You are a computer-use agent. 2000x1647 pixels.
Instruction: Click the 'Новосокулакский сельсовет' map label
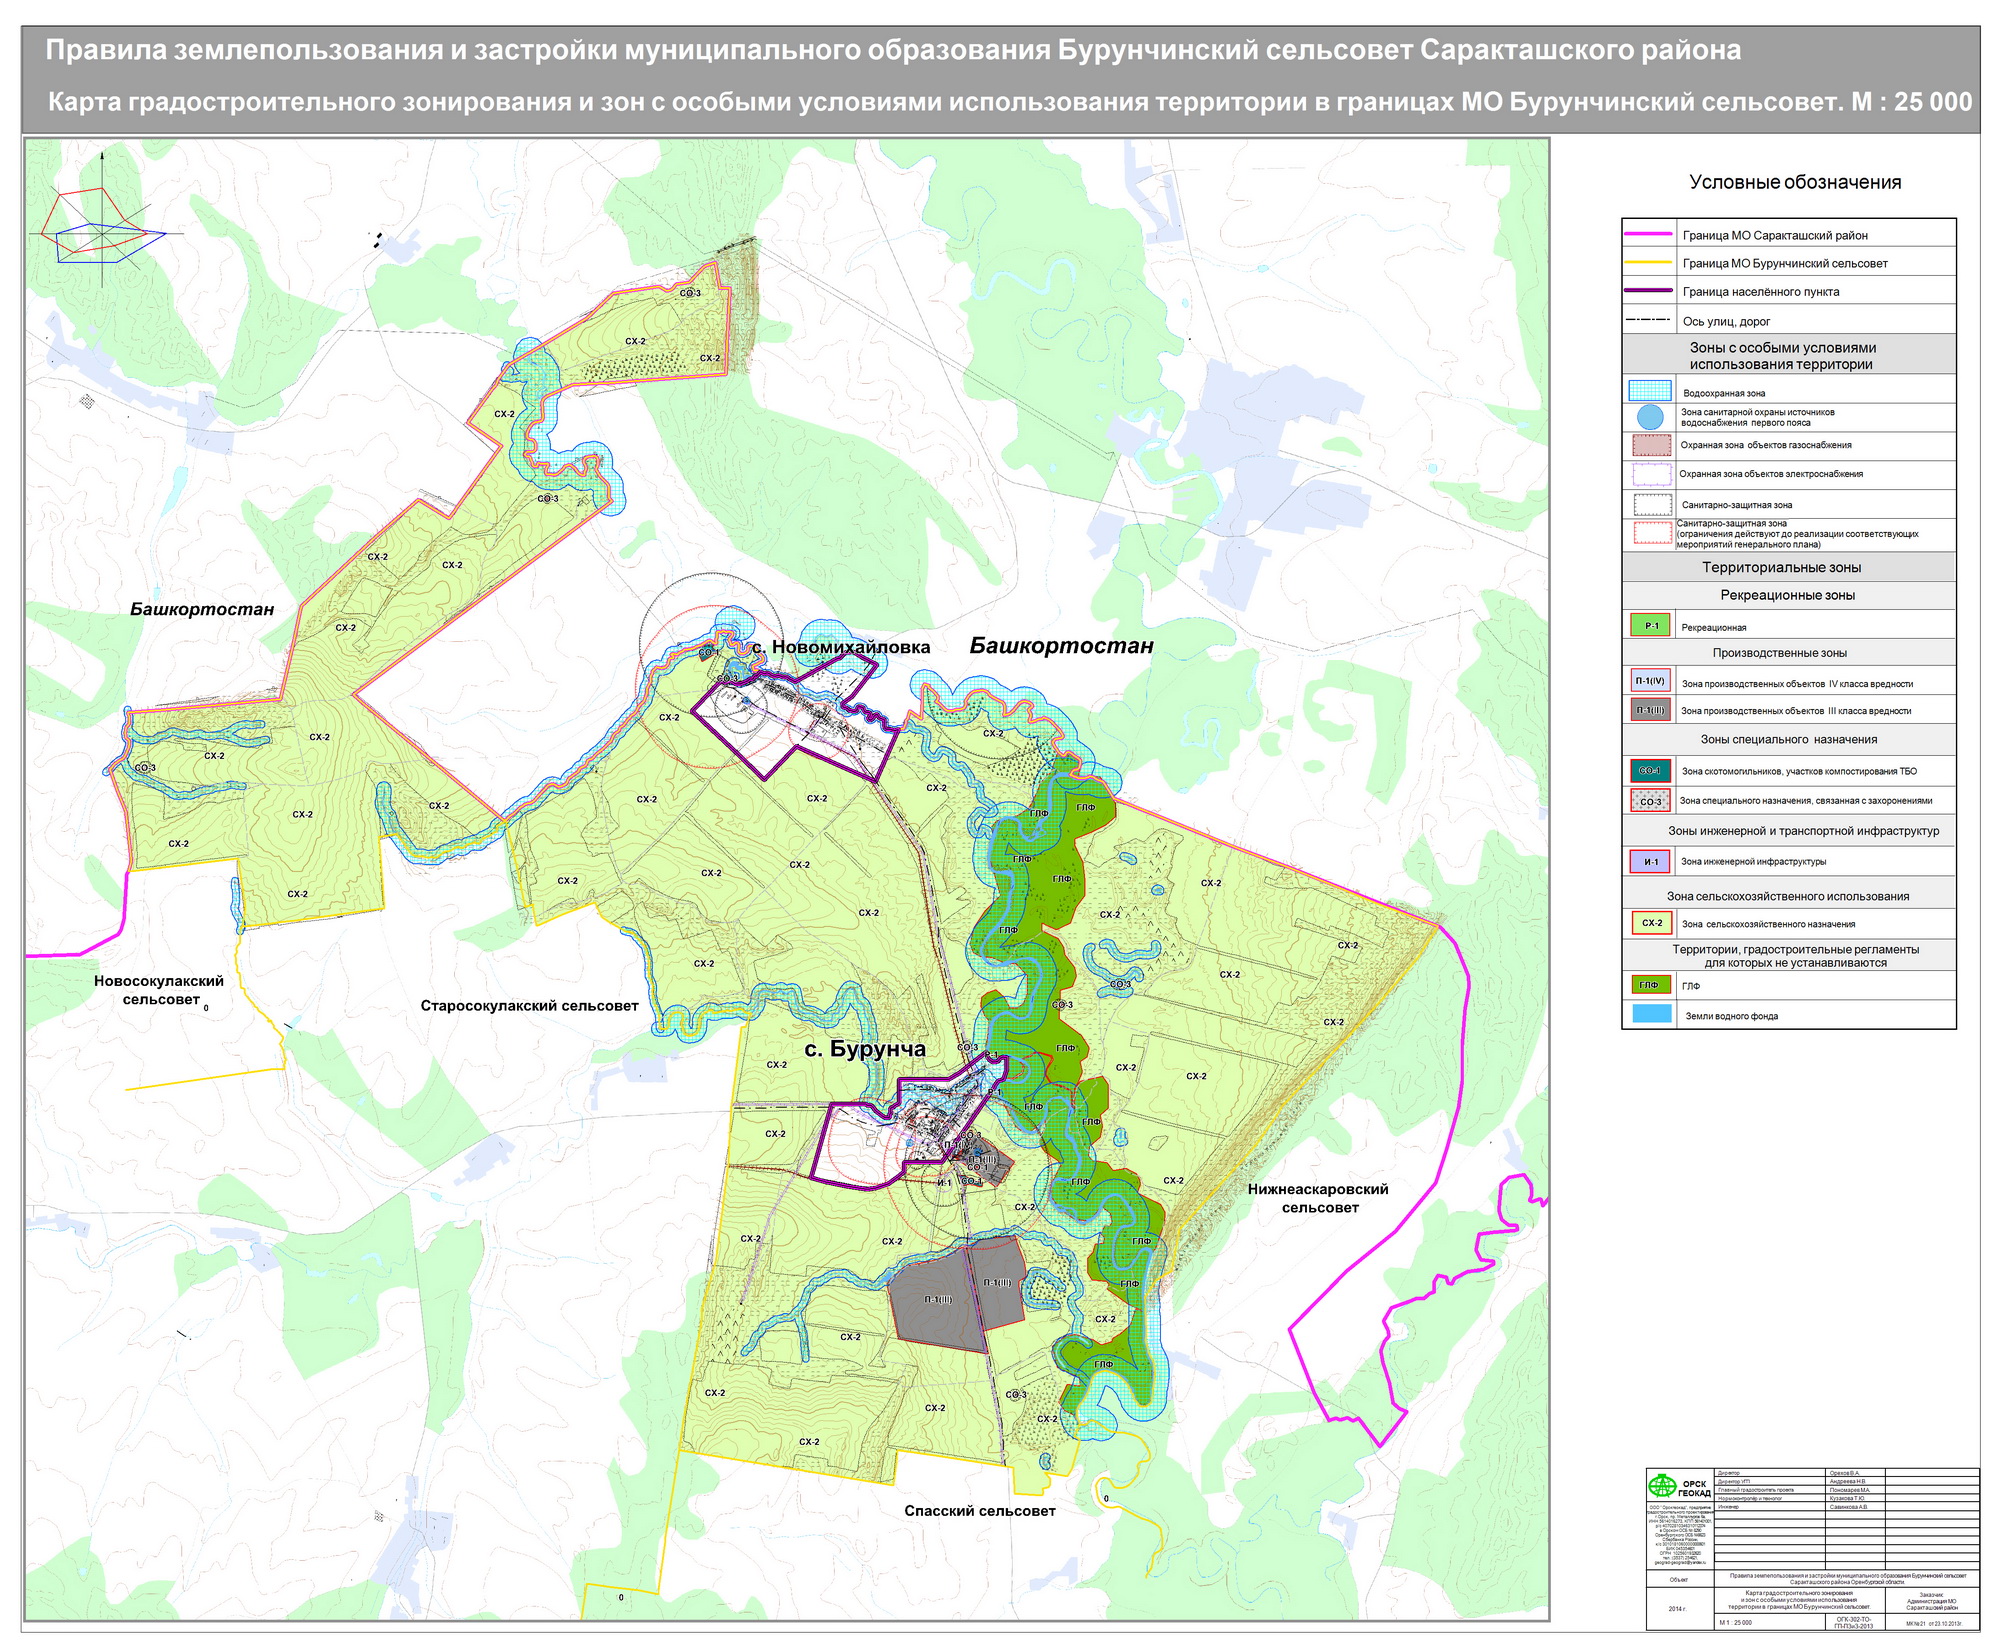(x=159, y=990)
